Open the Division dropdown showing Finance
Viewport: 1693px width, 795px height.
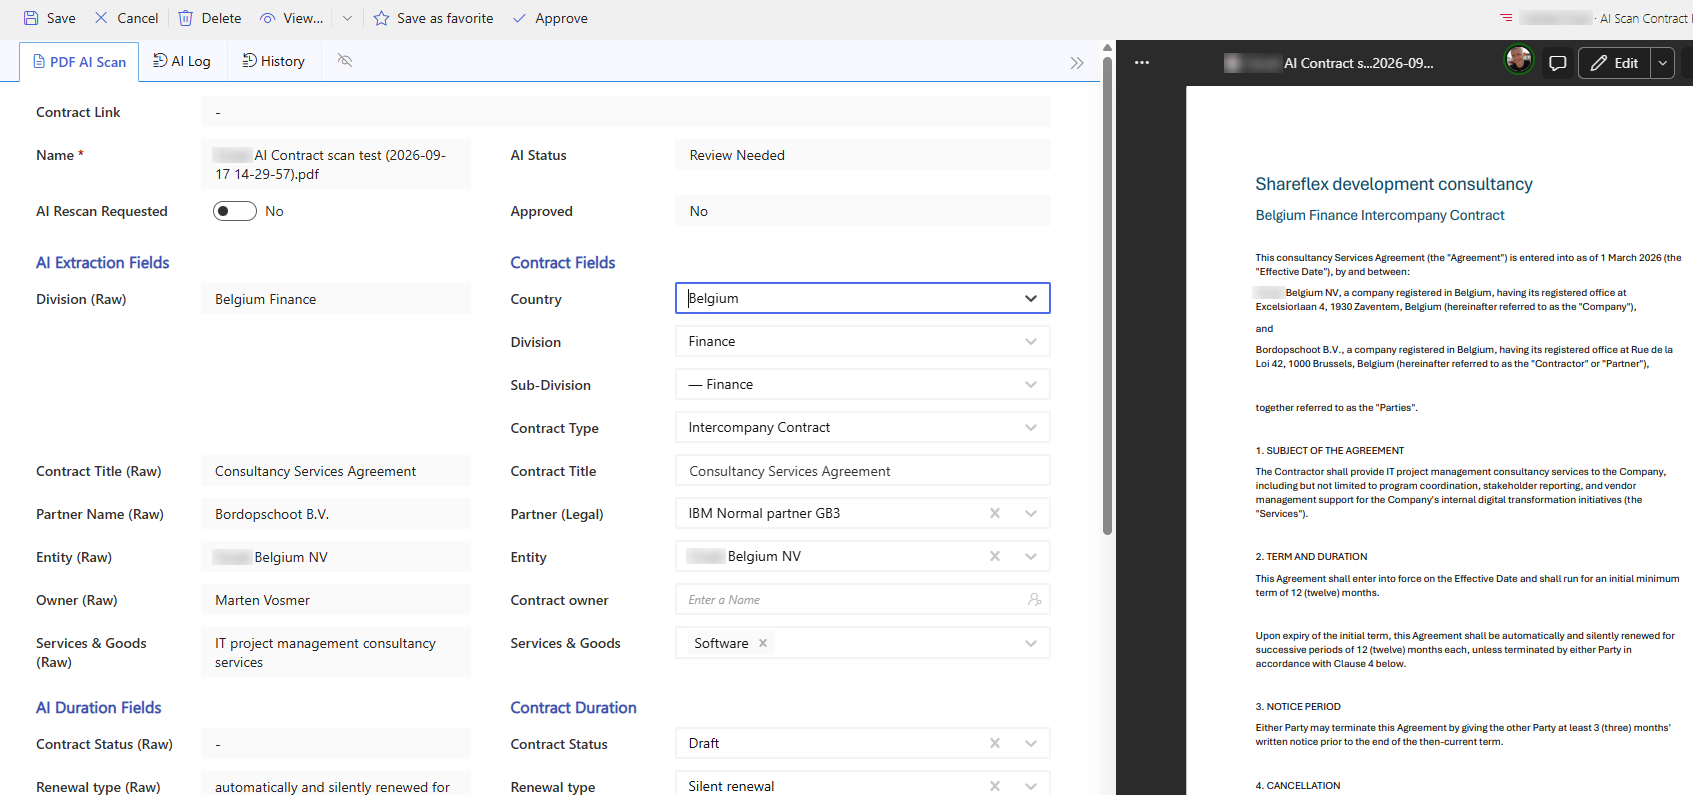(x=863, y=341)
